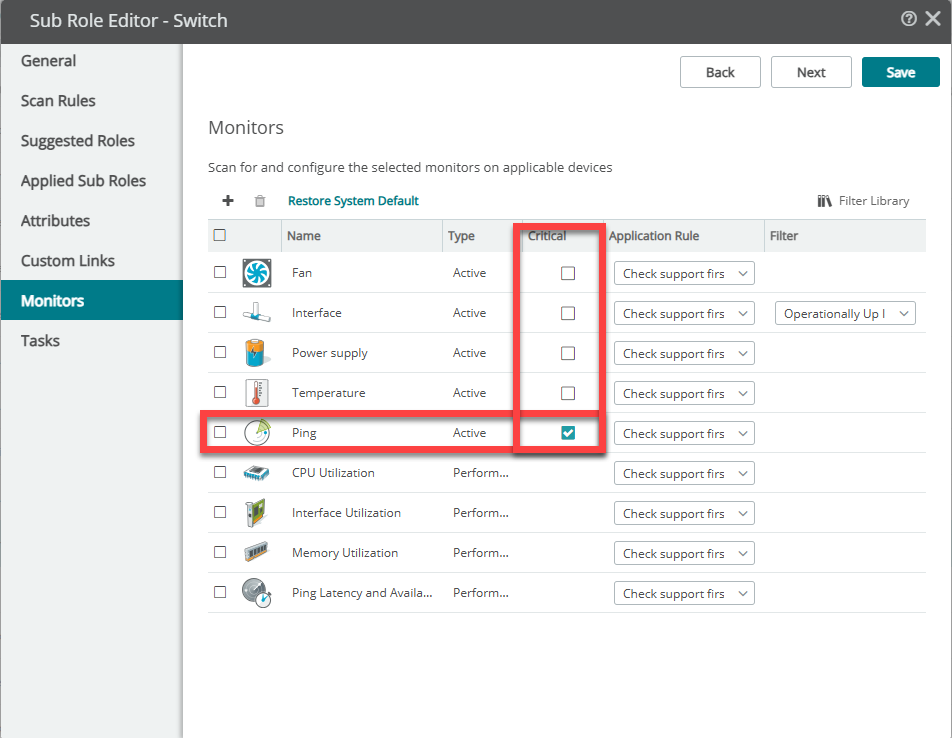Image resolution: width=952 pixels, height=738 pixels.
Task: Click the Fan monitor icon
Action: (x=257, y=273)
